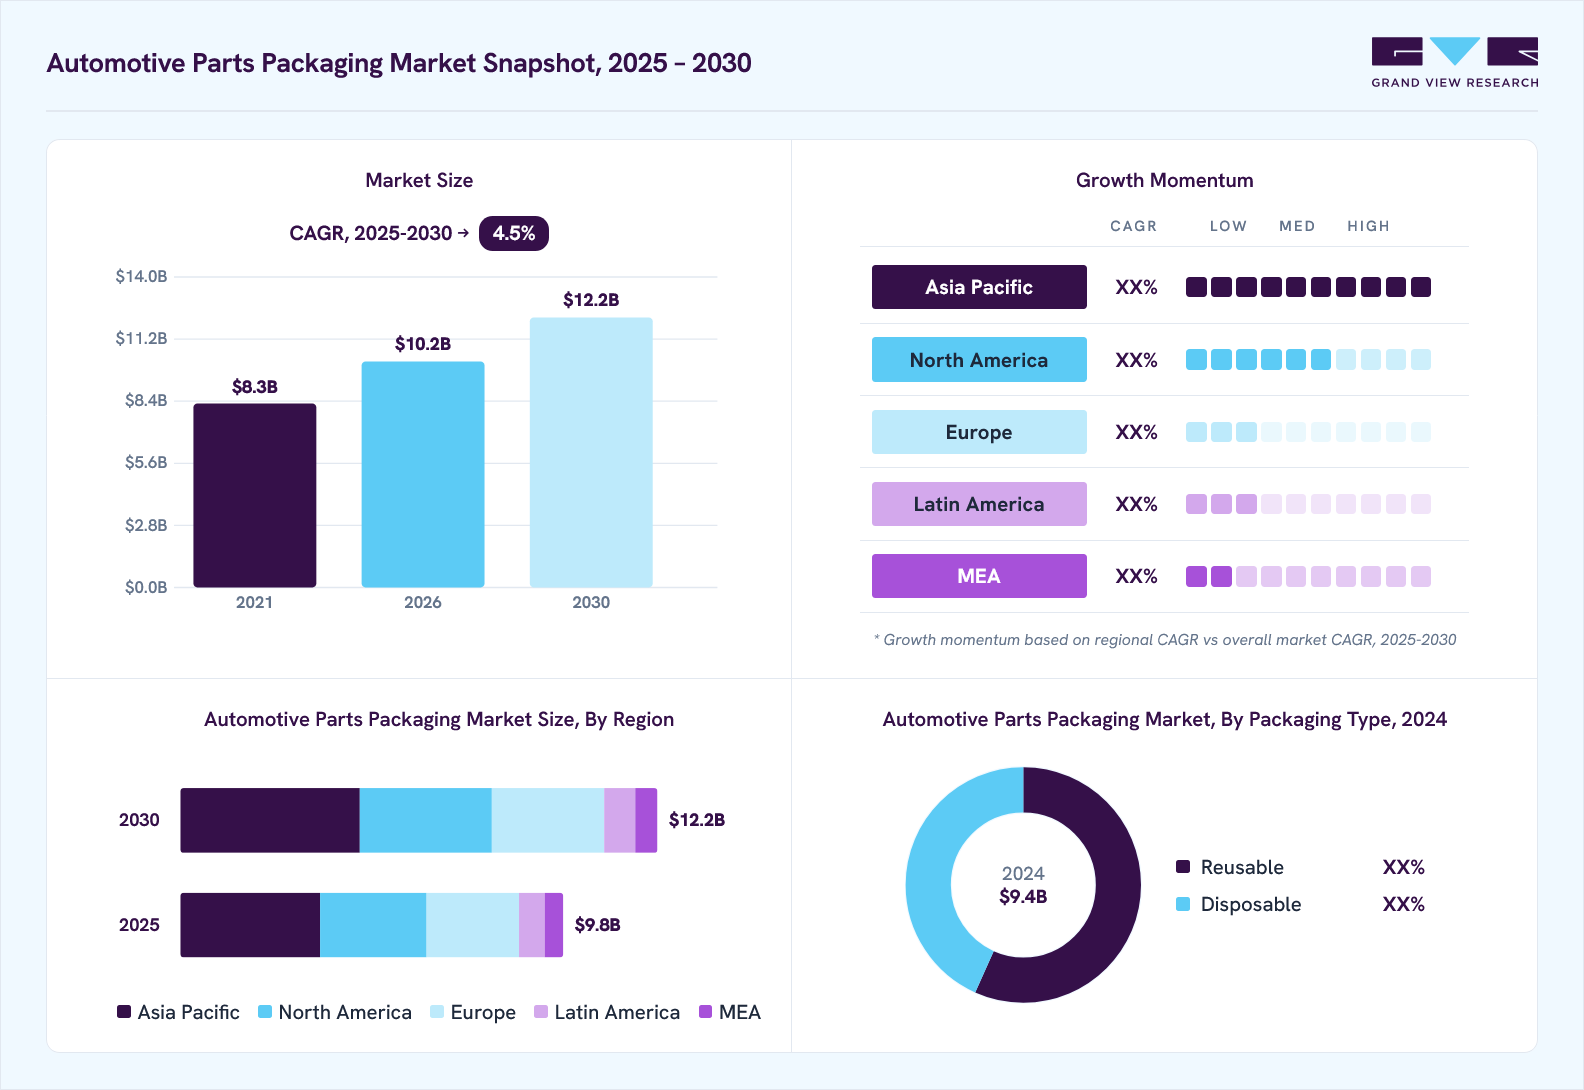This screenshot has height=1090, width=1584.
Task: Click the Asia Pacific growth momentum indicator squares
Action: point(1308,287)
